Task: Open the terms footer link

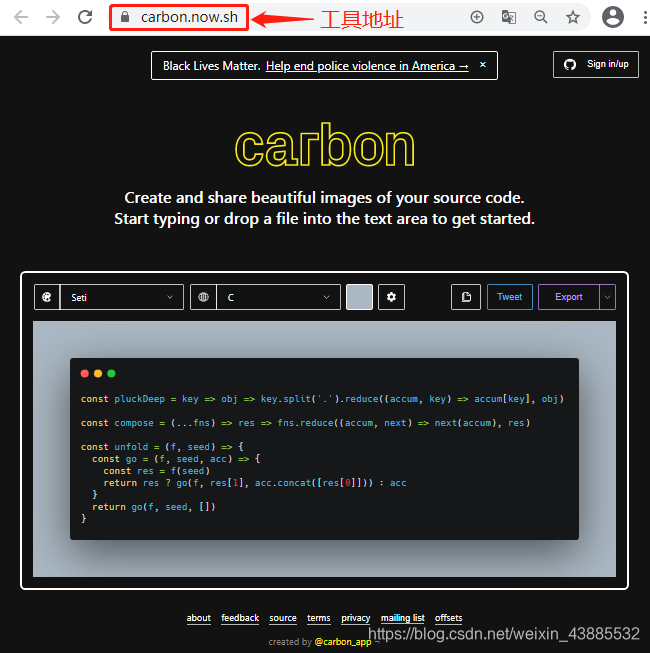Action: coord(319,618)
